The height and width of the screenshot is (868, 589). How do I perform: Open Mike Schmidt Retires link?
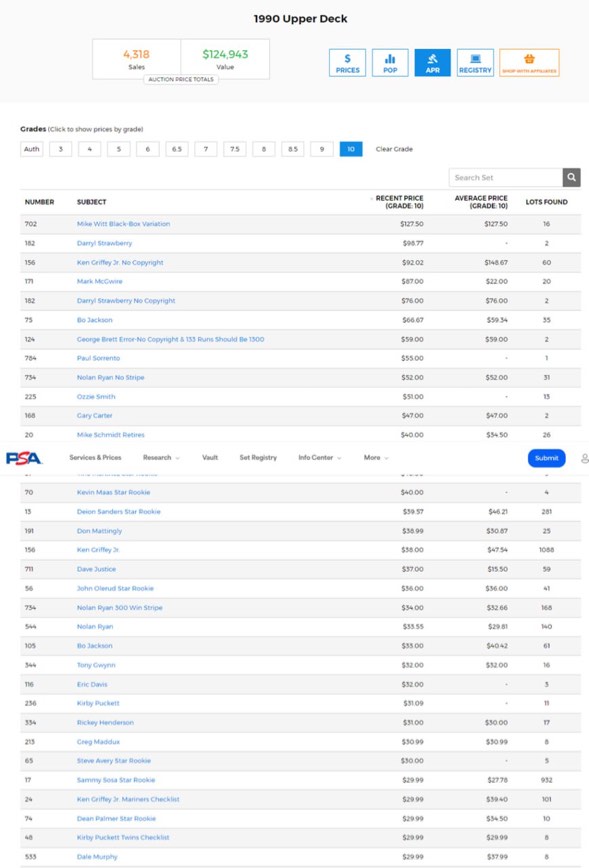(111, 435)
